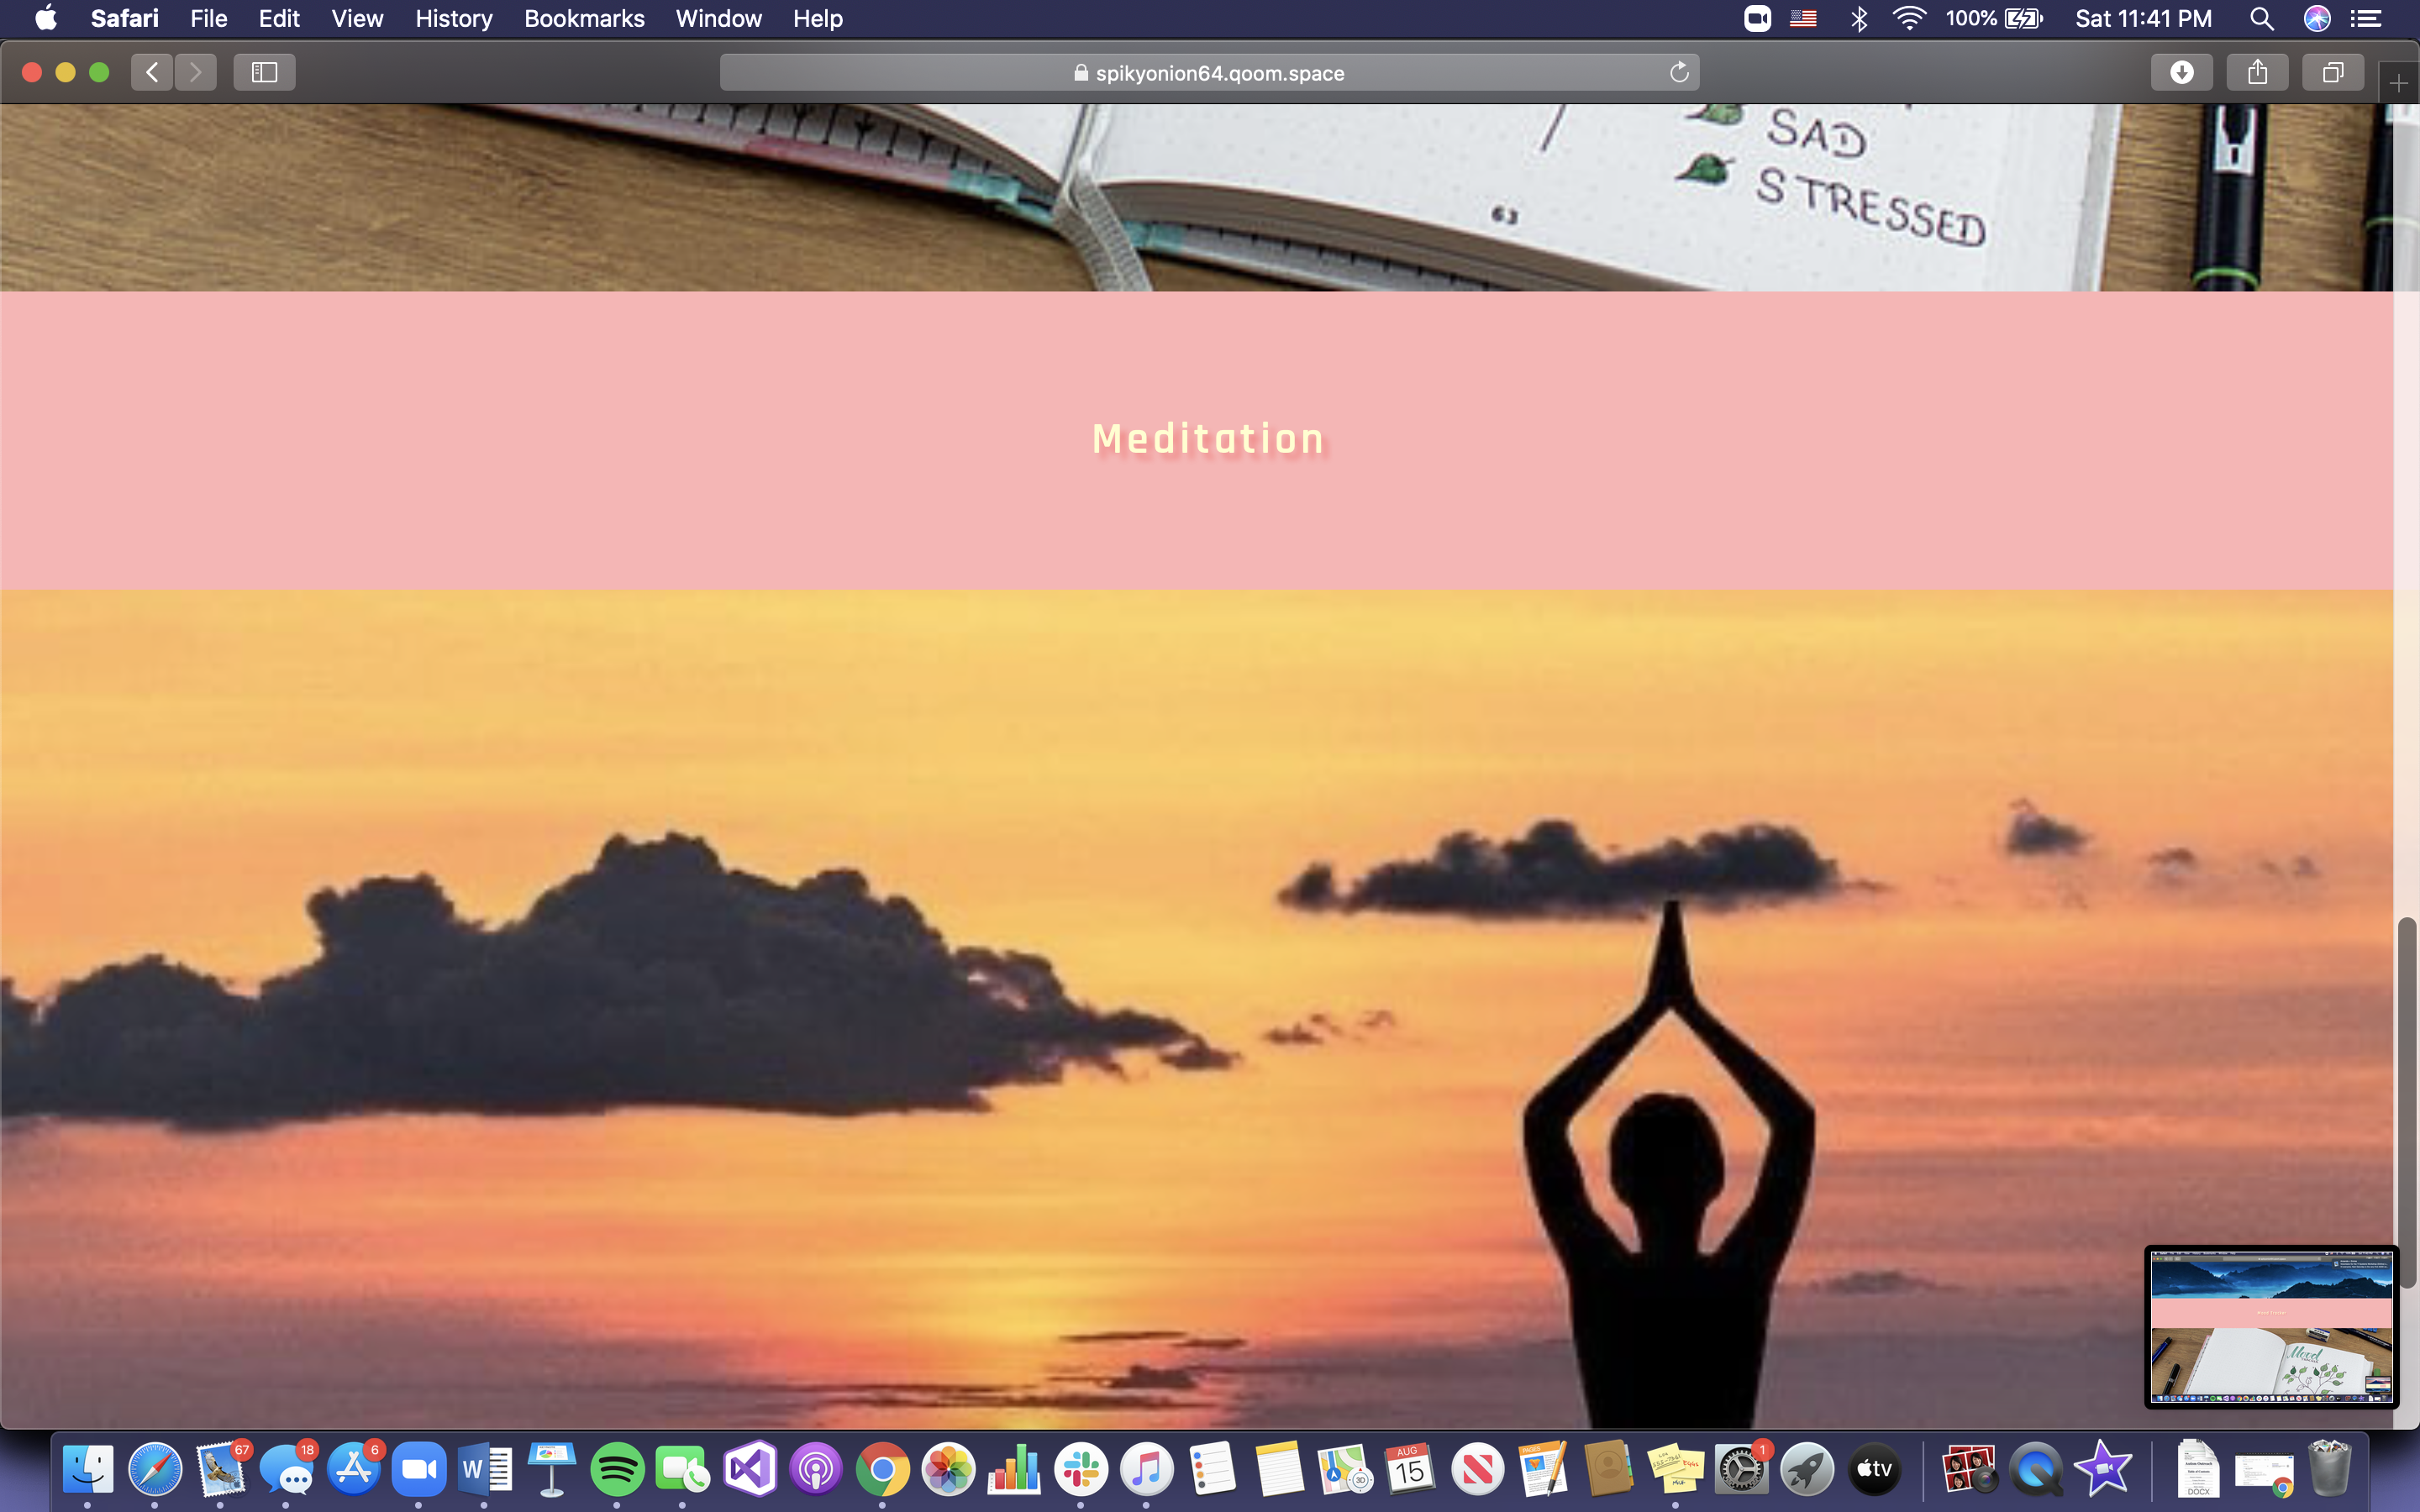Screen dimensions: 2420x1512
Task: Click the Meditation heading text
Action: point(1208,439)
